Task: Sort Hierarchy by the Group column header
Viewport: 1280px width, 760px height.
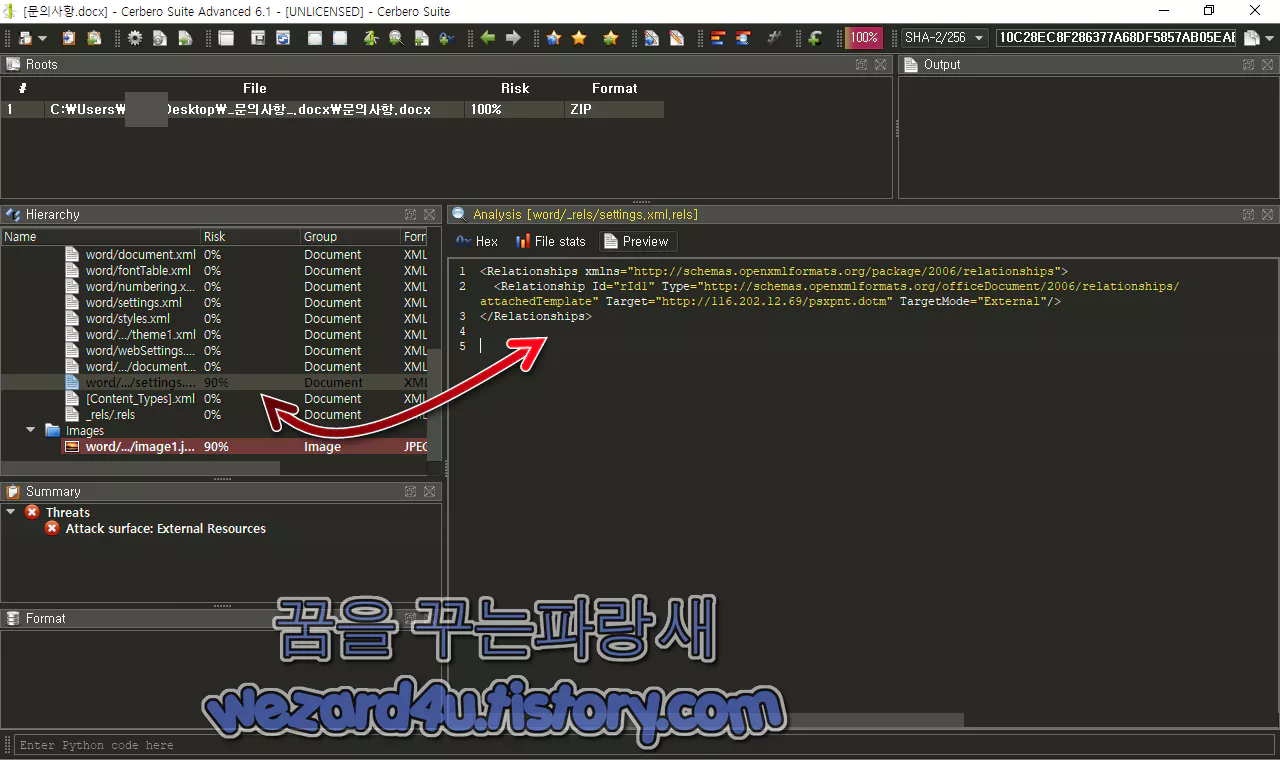Action: coord(350,237)
